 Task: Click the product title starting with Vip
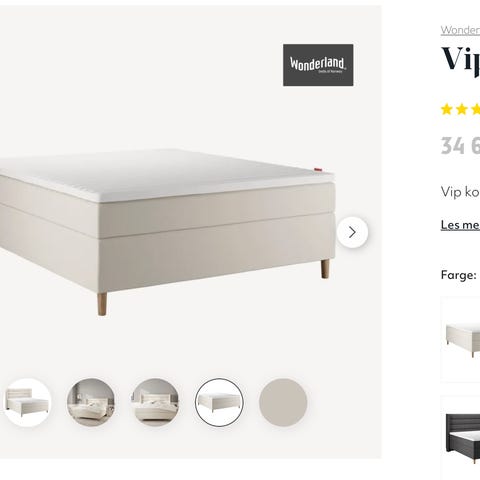pos(461,60)
